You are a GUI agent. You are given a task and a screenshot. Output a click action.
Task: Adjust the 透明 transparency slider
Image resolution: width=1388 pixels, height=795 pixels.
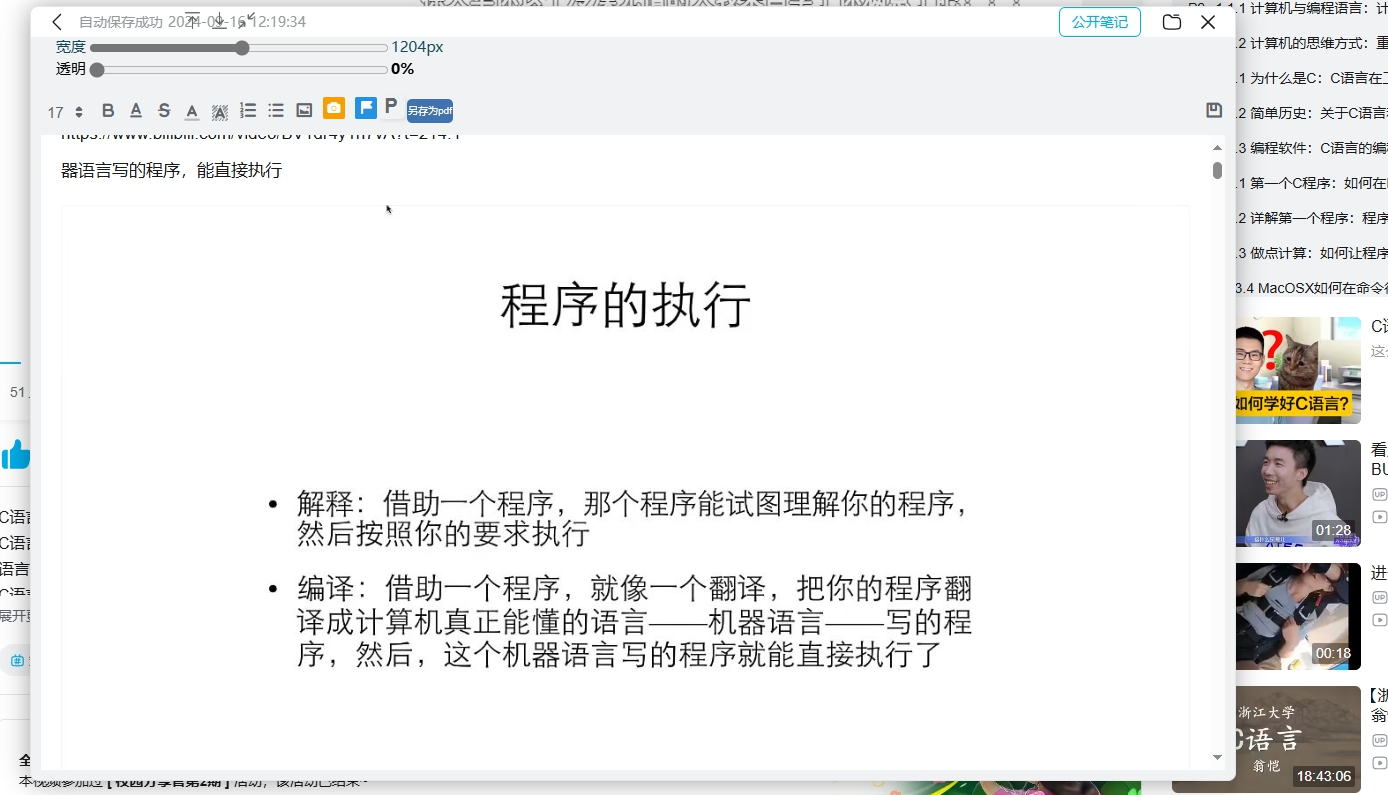(x=238, y=69)
